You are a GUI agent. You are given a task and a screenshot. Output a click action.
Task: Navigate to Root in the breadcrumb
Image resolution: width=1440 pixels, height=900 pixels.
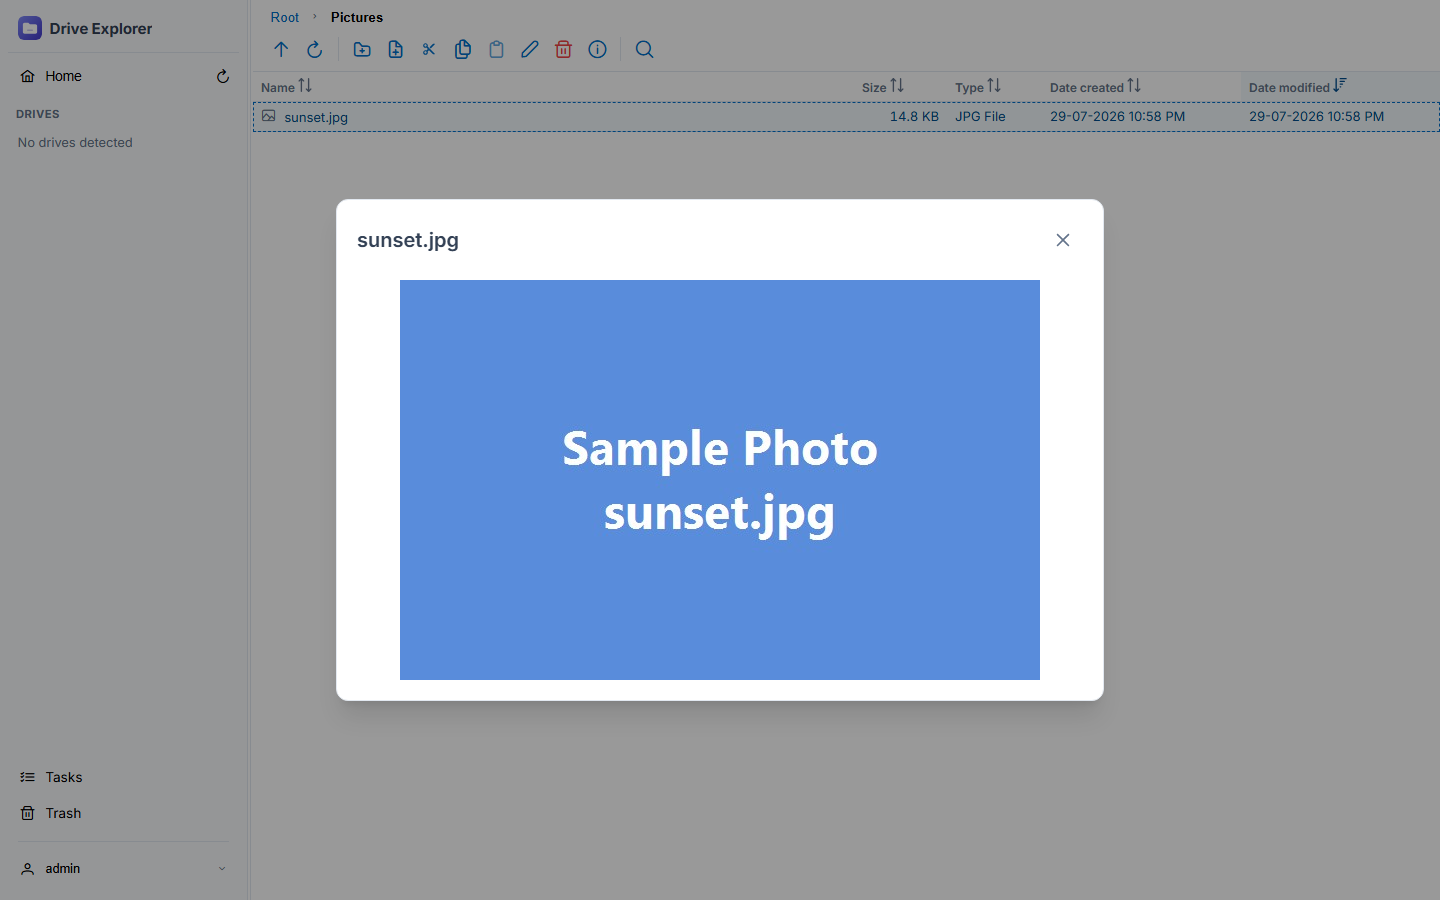click(285, 17)
